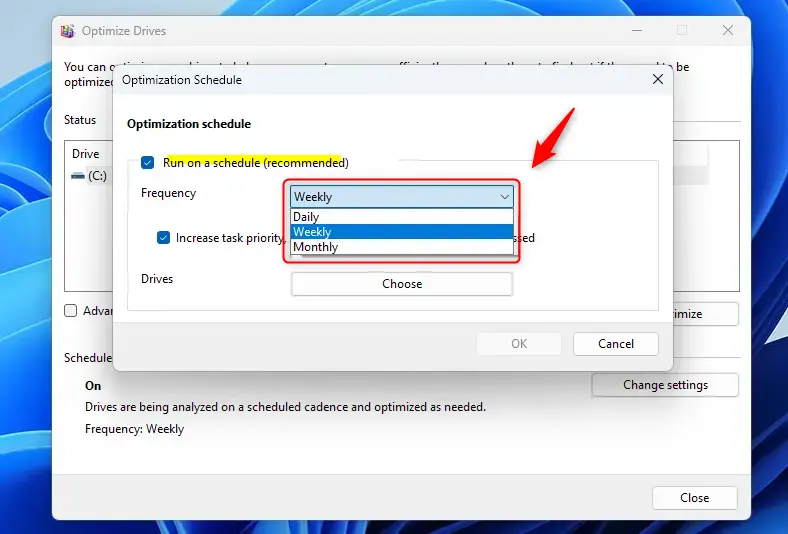Image resolution: width=788 pixels, height=534 pixels.
Task: Click the Drives label in dialog
Action: (157, 279)
